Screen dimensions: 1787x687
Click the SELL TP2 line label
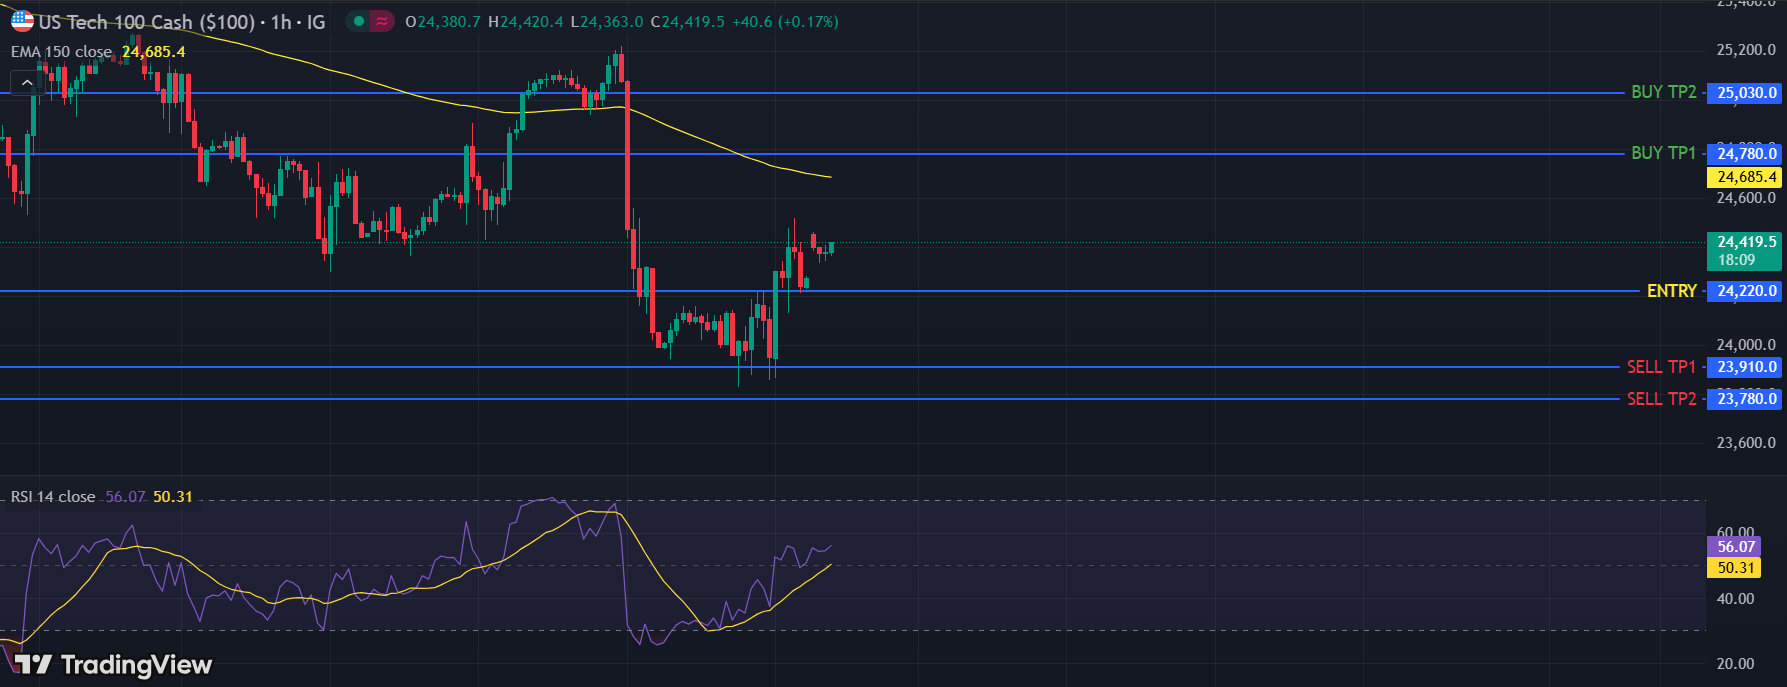1661,399
